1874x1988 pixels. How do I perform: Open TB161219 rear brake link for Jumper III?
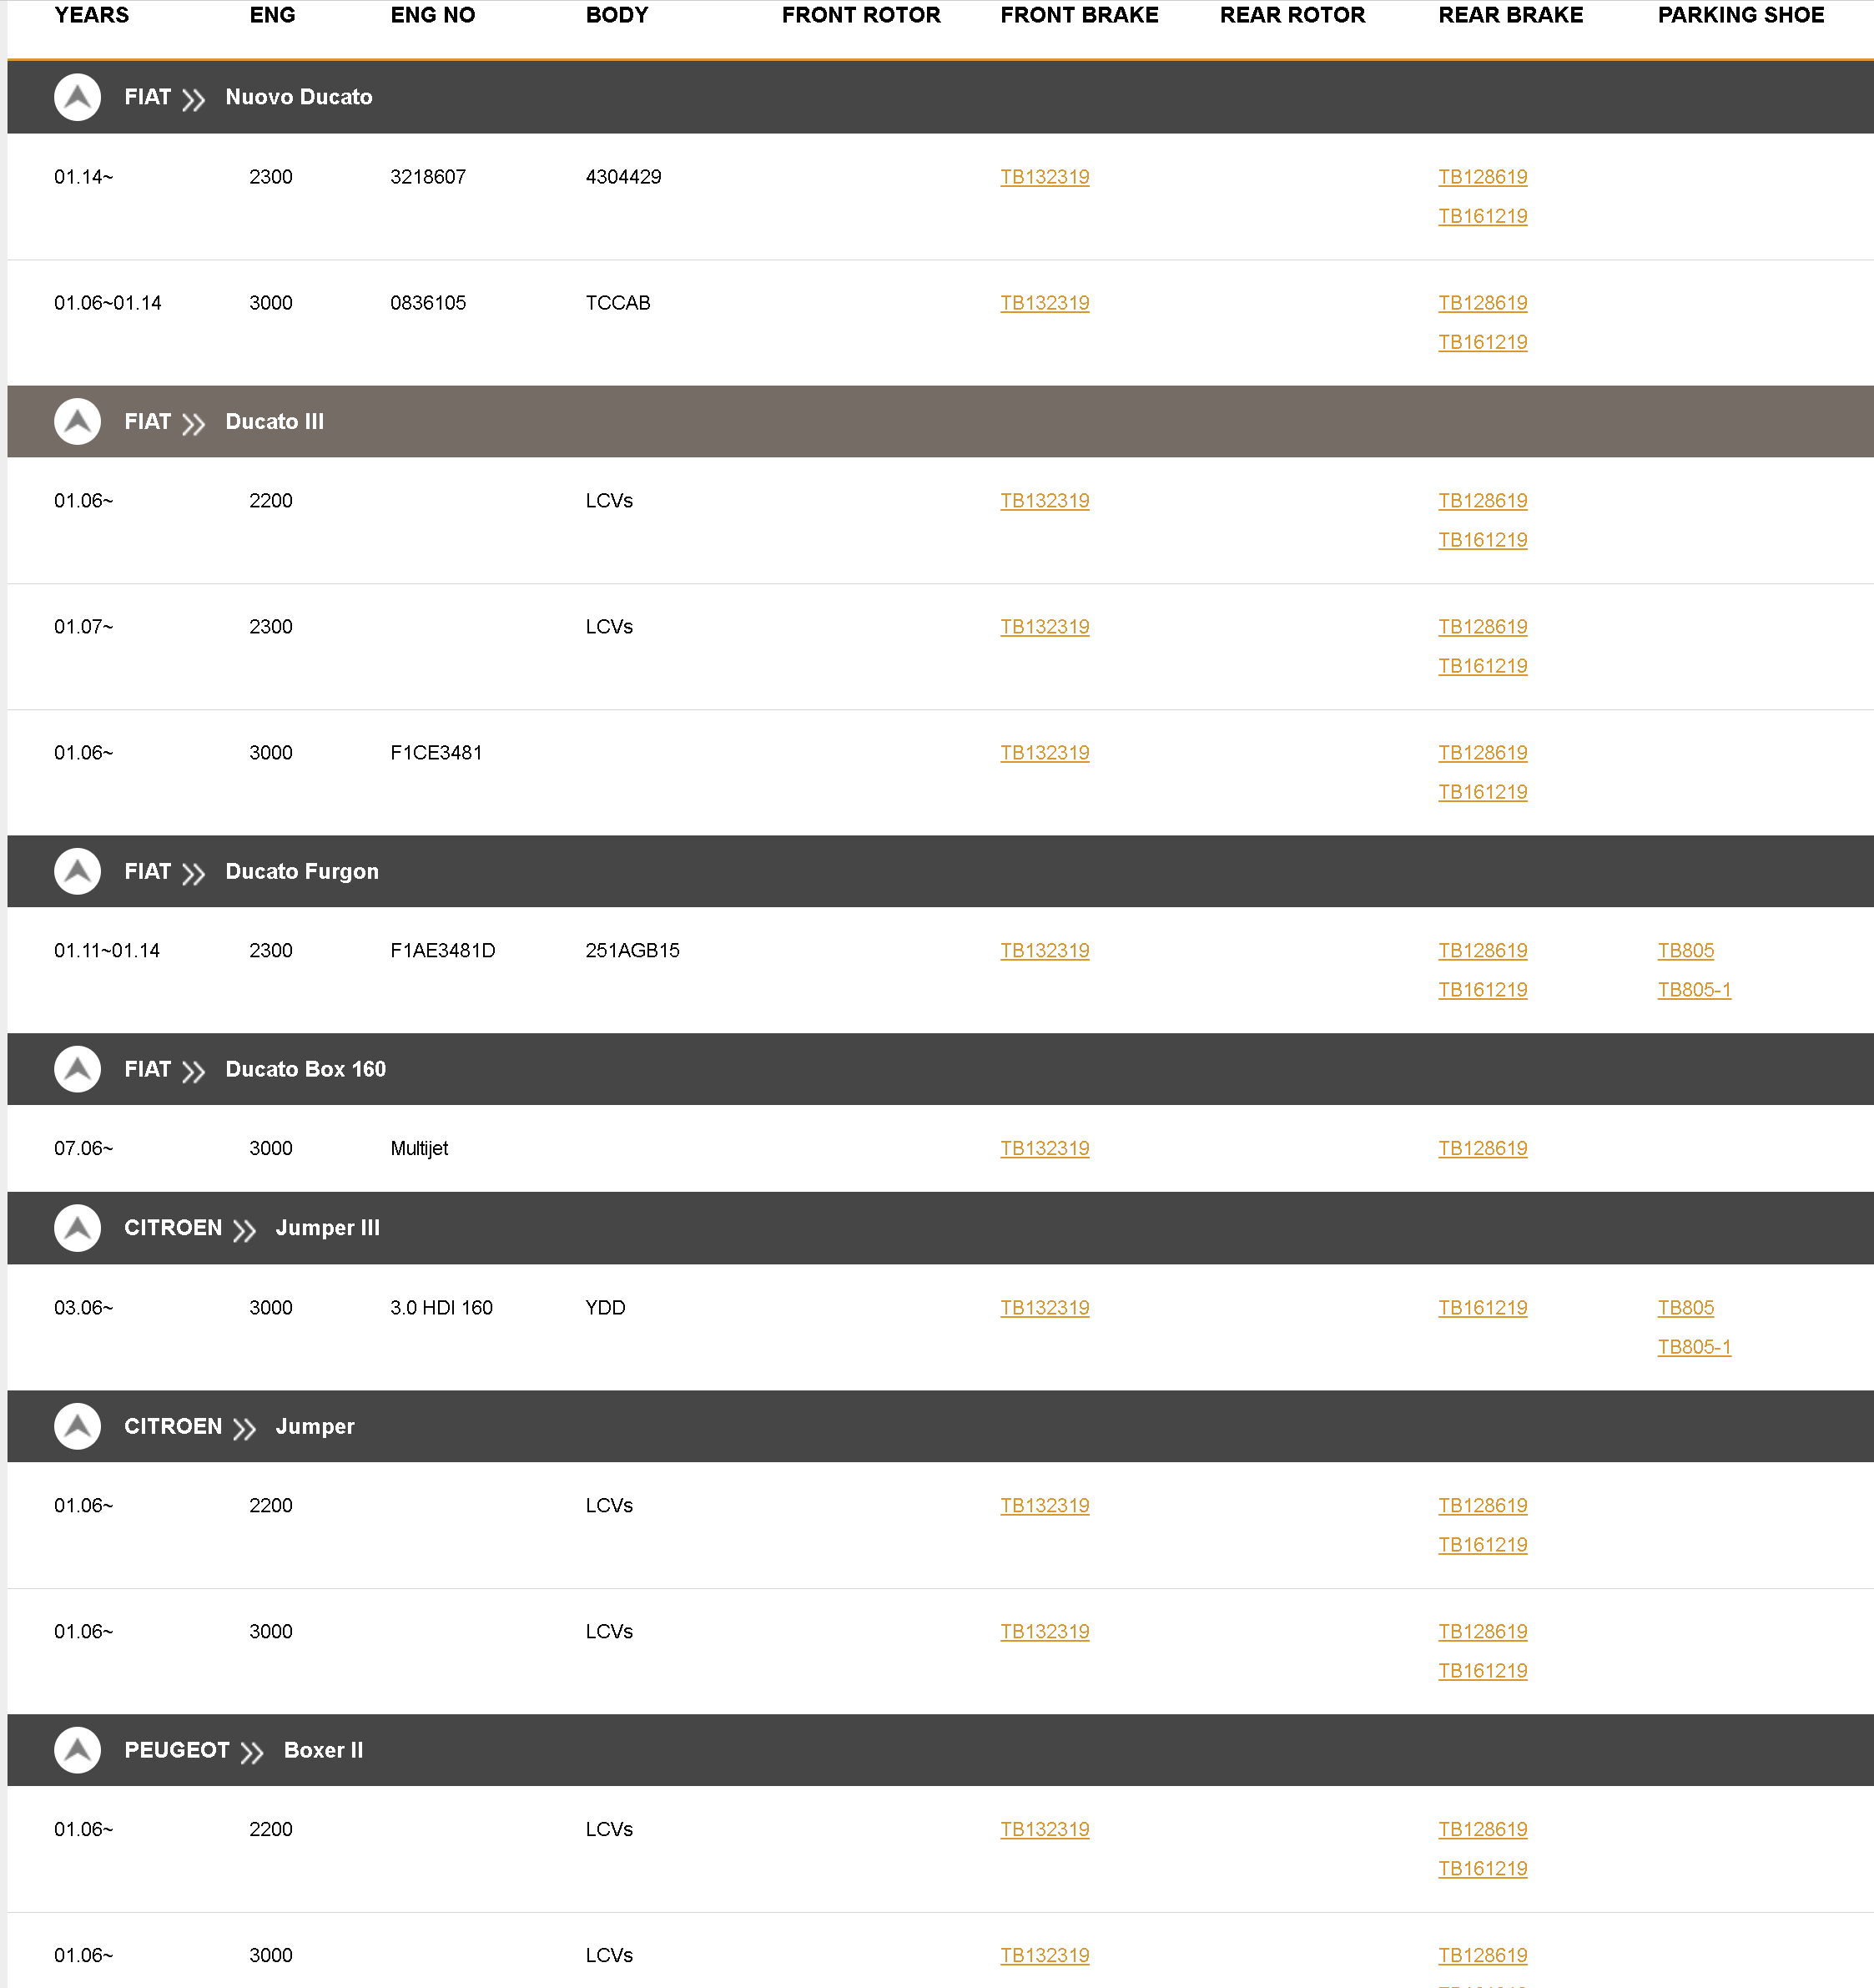[x=1482, y=1308]
